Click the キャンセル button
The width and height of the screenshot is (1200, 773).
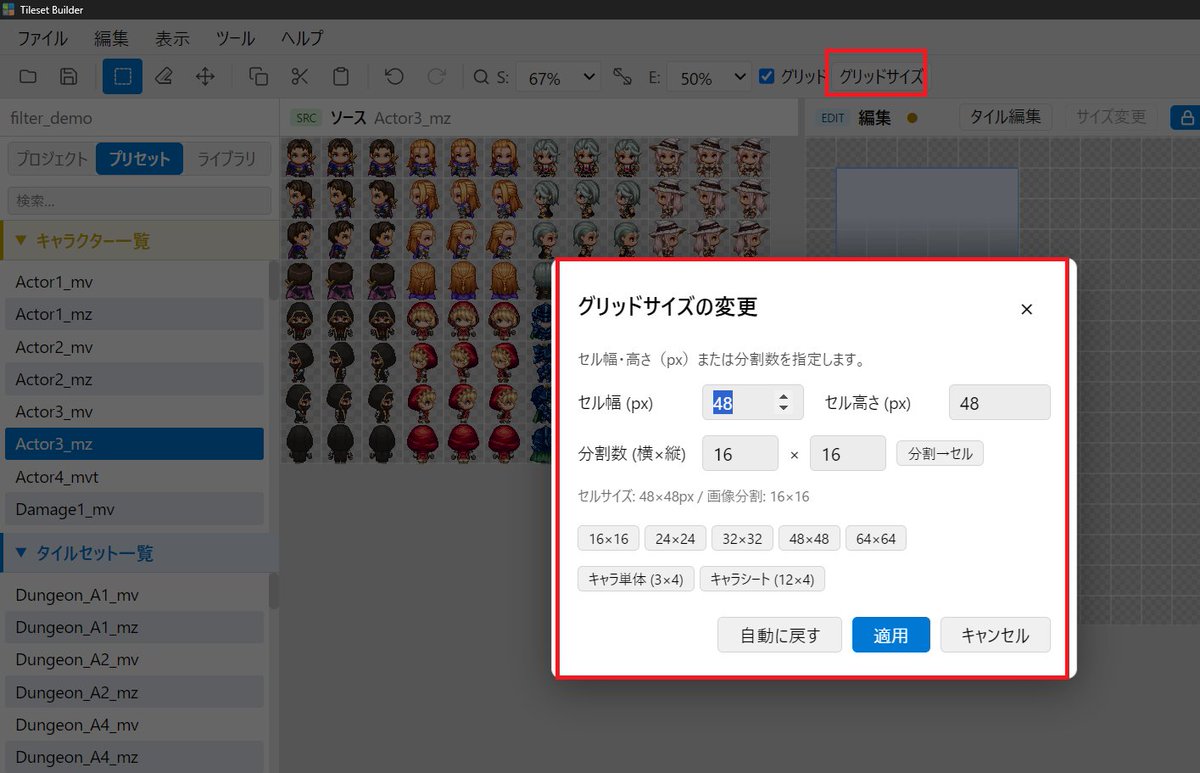point(995,635)
